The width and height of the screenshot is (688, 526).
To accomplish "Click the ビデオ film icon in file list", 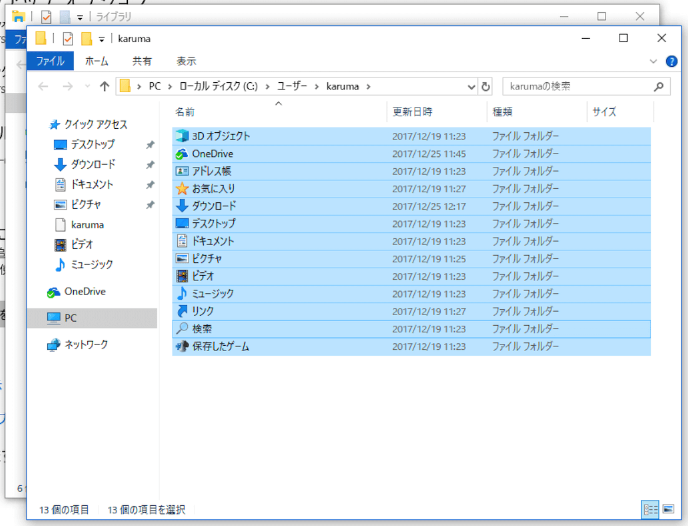I will (x=182, y=276).
